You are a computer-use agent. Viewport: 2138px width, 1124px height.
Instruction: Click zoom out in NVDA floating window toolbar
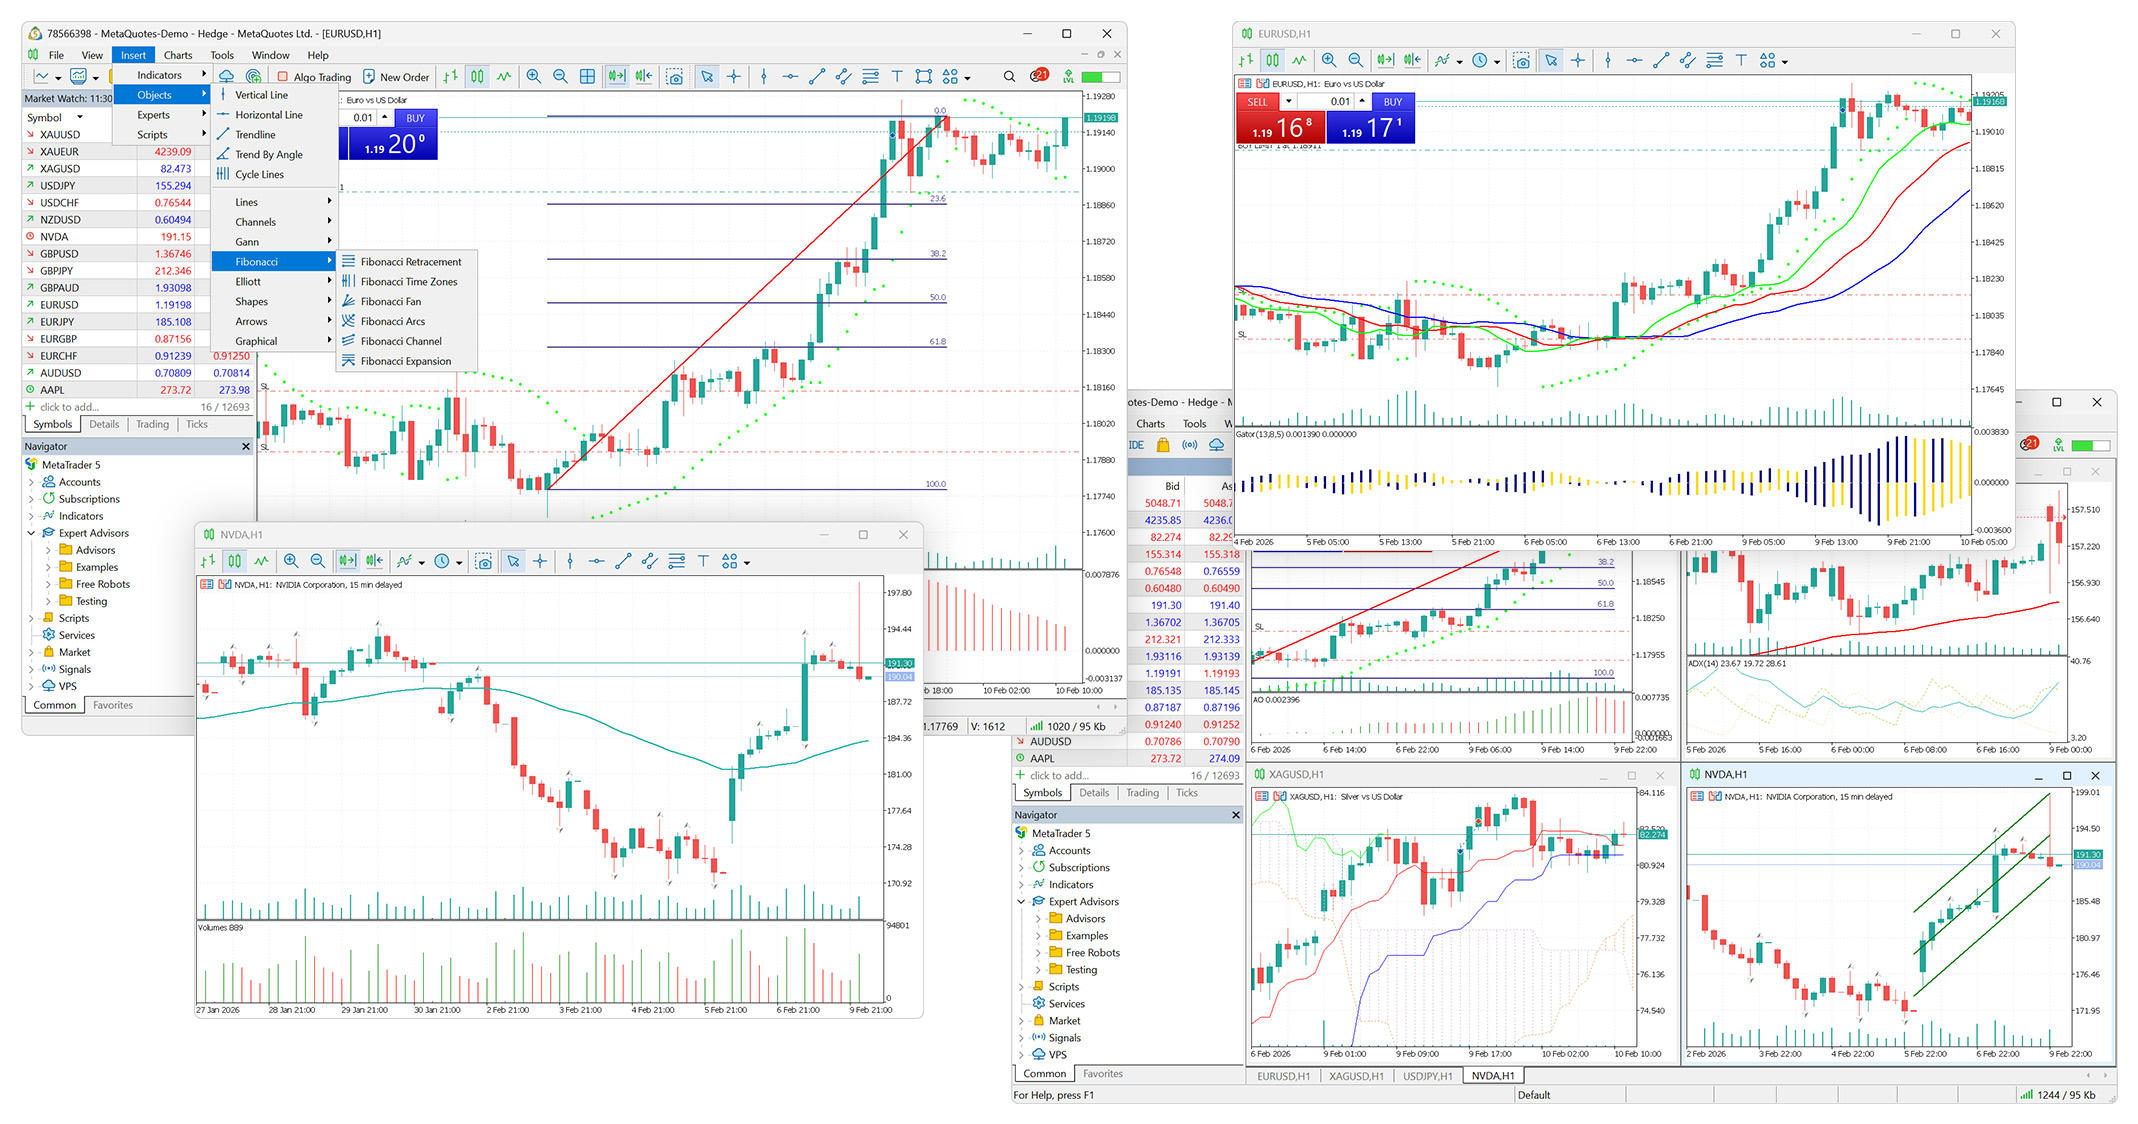[x=317, y=562]
